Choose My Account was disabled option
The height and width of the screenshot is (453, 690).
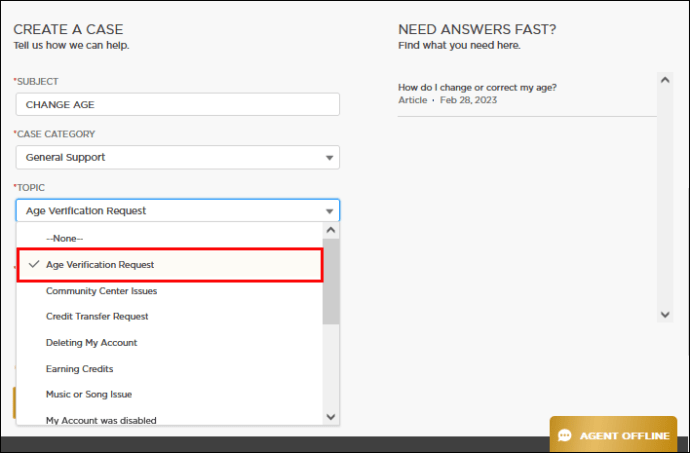tap(101, 420)
